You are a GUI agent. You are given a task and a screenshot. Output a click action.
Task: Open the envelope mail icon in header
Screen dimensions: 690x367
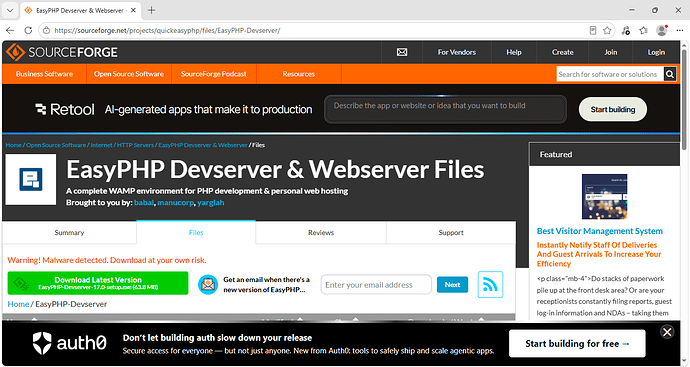pos(402,52)
